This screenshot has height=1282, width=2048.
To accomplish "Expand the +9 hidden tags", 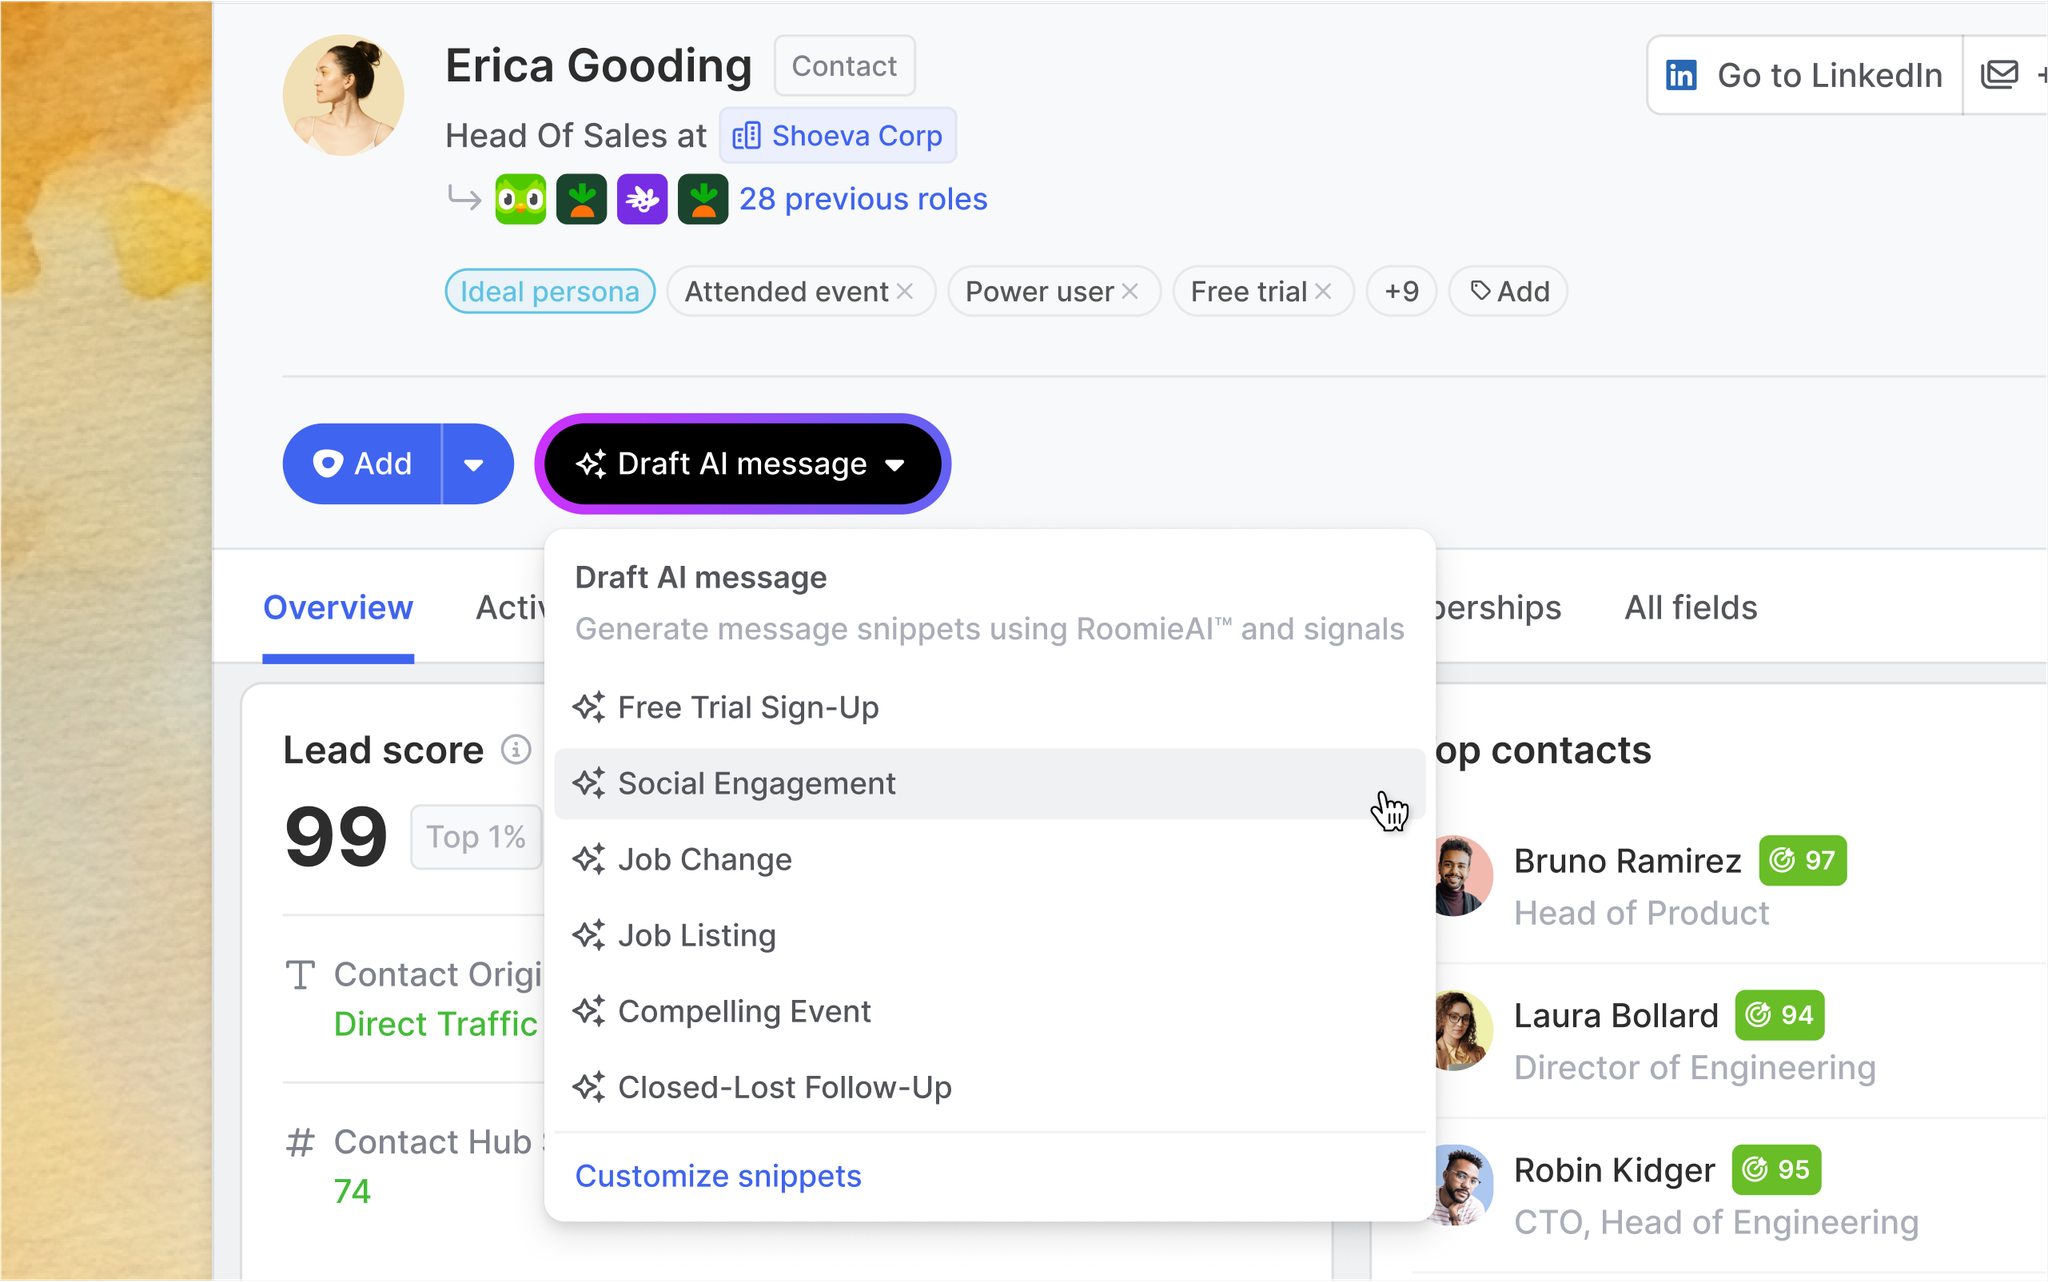I will 1401,291.
